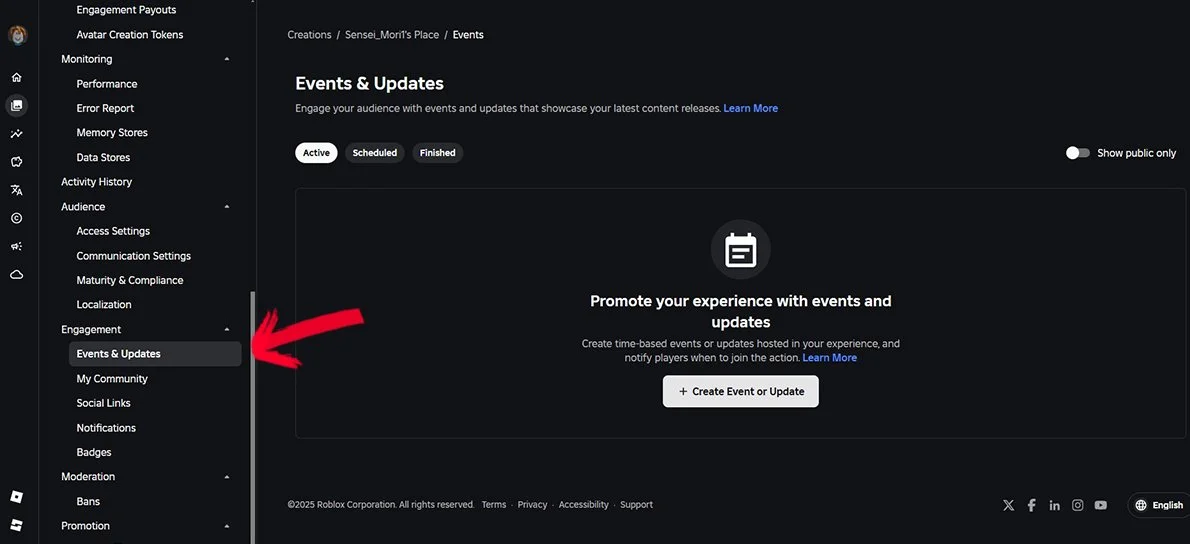Open the LinkedIn icon in footer
Screen dimensions: 1190x544
1054,505
